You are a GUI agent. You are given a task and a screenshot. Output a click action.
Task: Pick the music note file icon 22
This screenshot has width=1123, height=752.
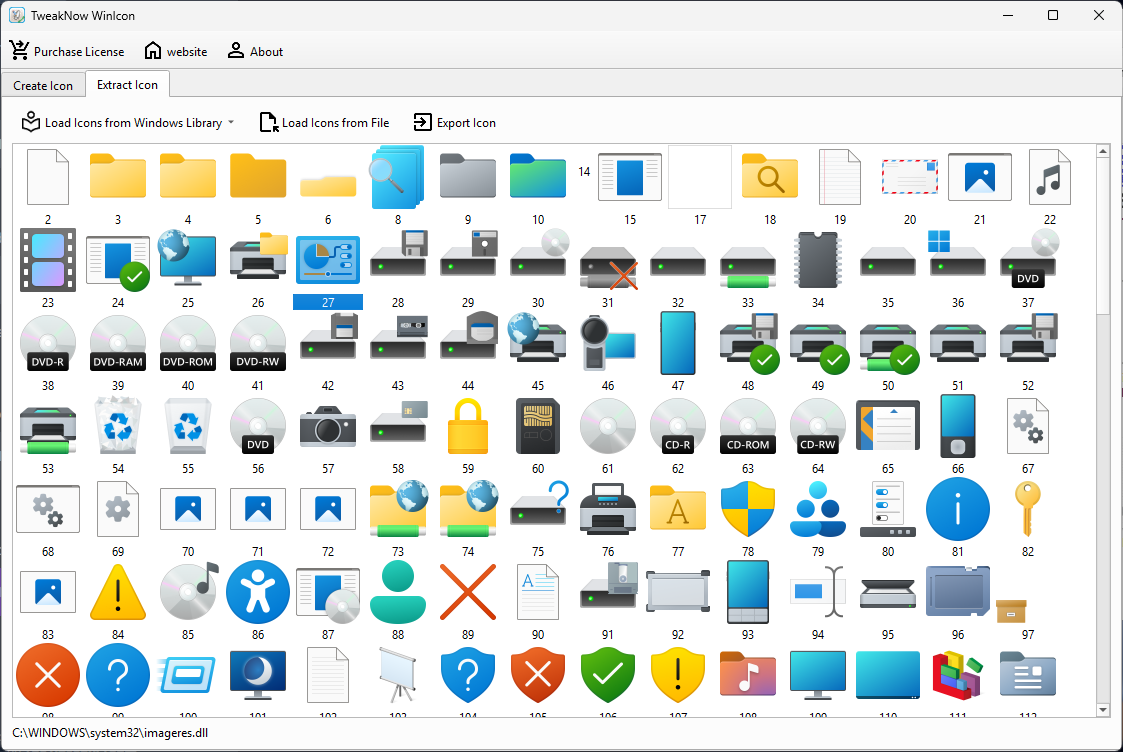coord(1049,177)
